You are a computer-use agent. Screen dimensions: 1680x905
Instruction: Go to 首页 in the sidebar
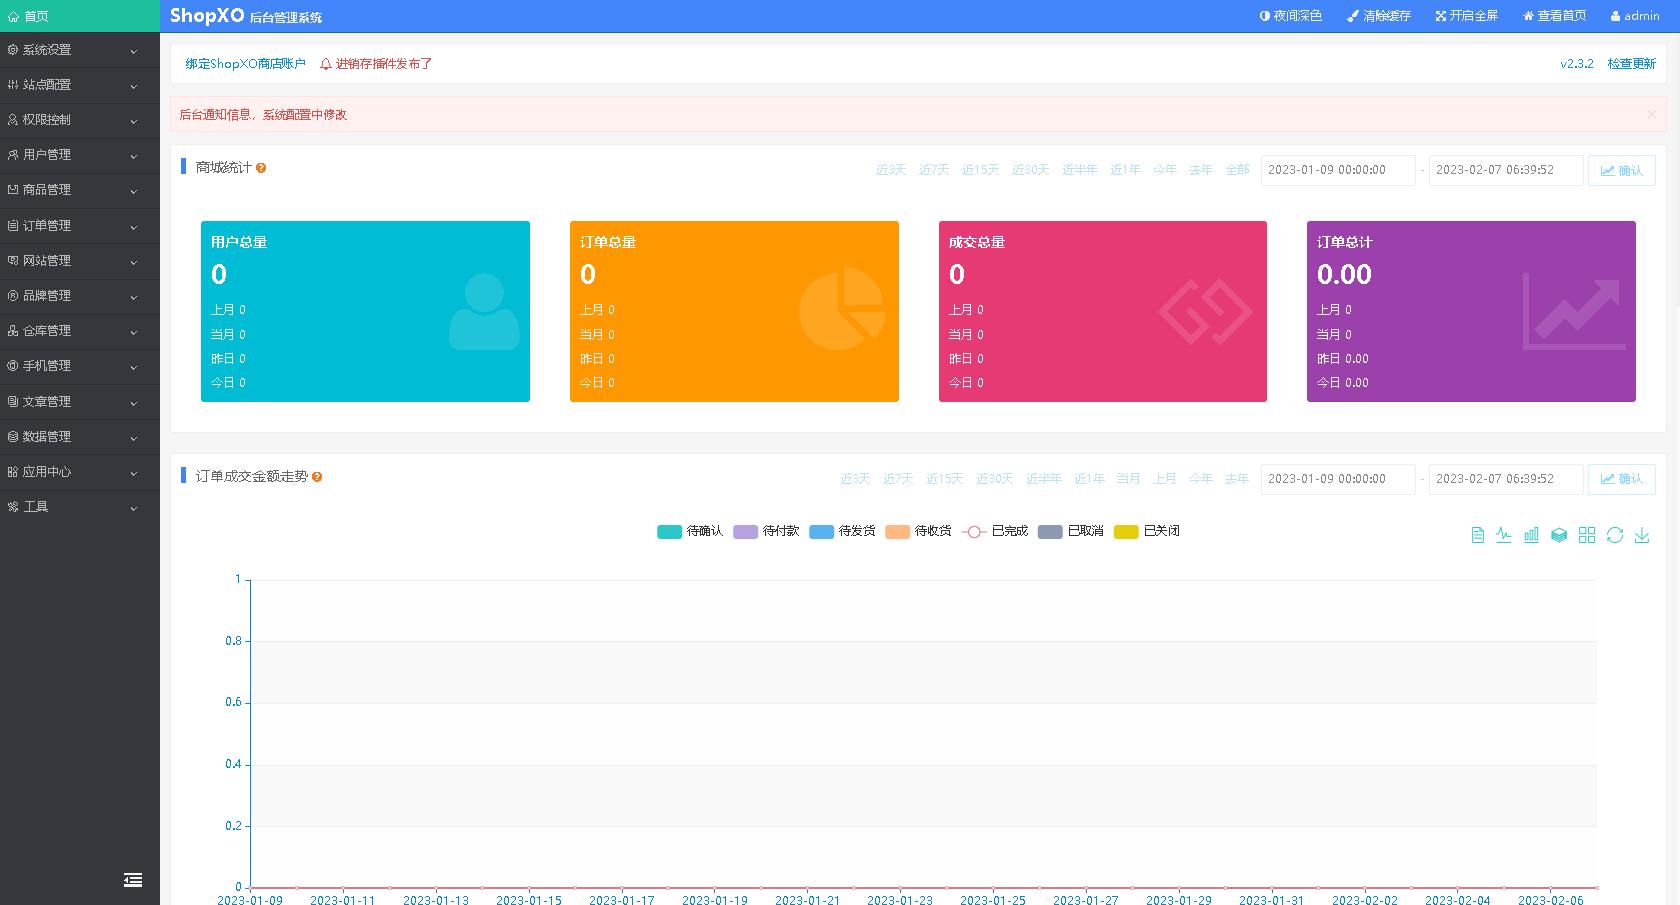[x=79, y=16]
